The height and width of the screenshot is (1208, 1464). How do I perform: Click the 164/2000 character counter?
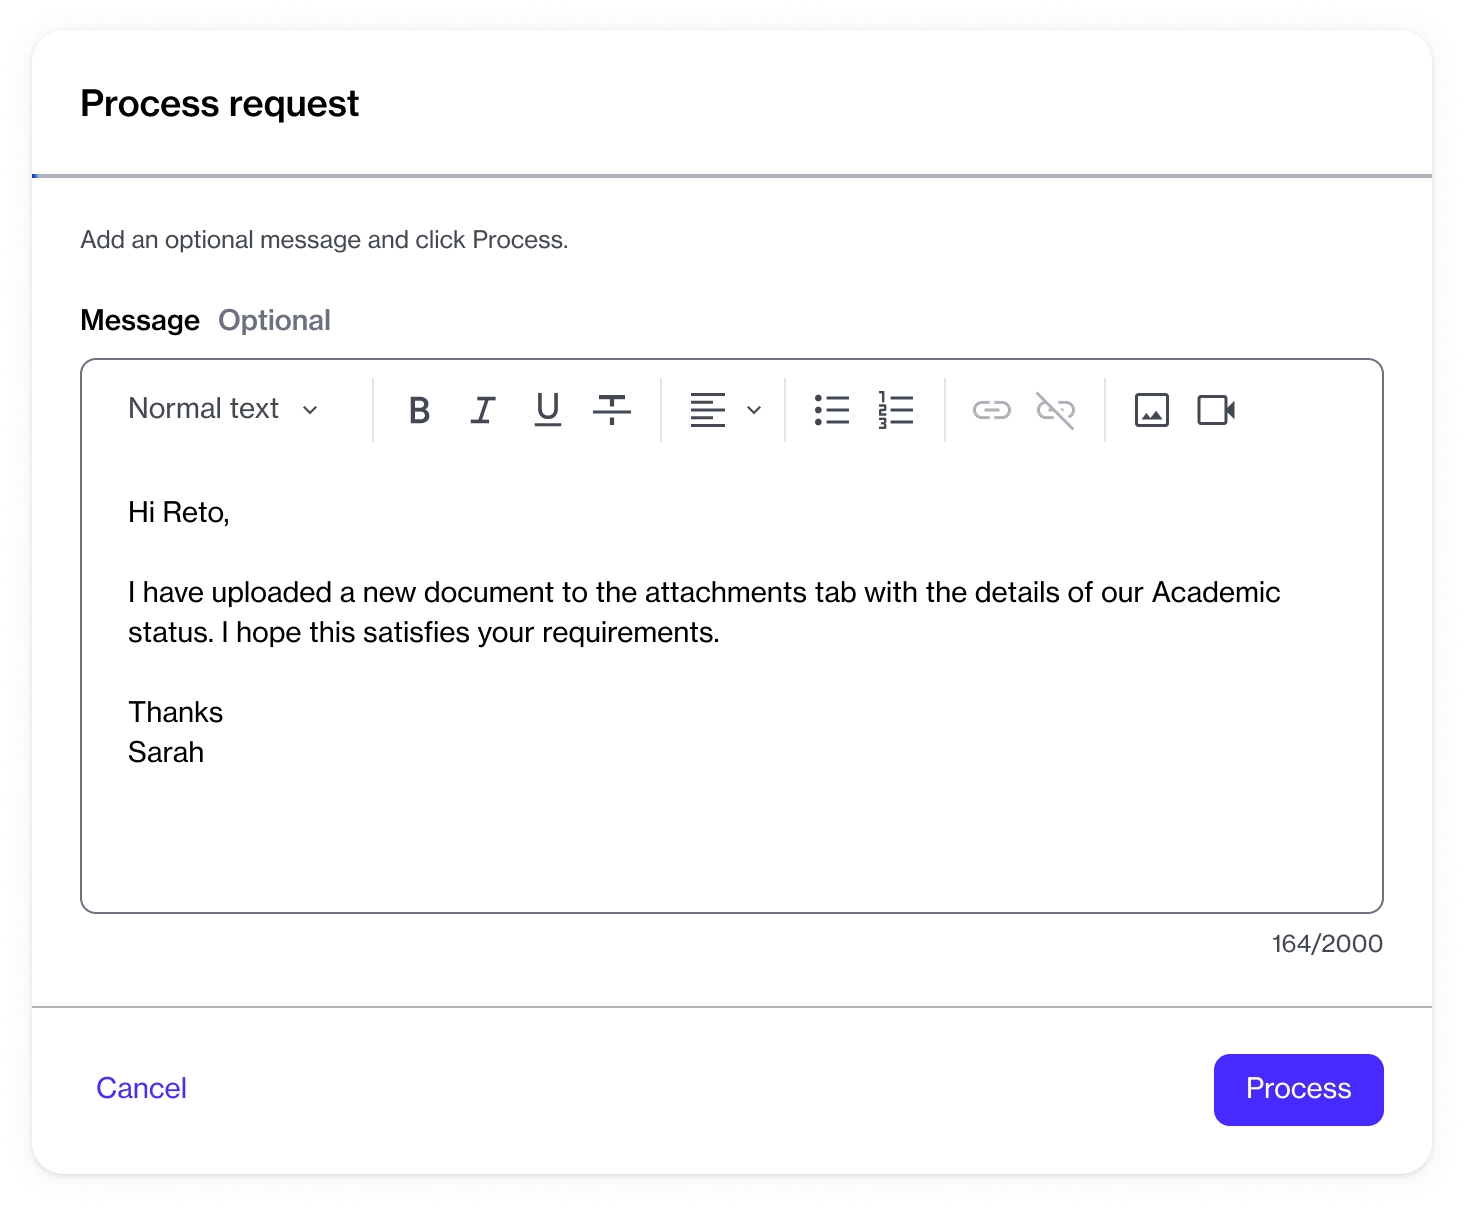(1326, 944)
